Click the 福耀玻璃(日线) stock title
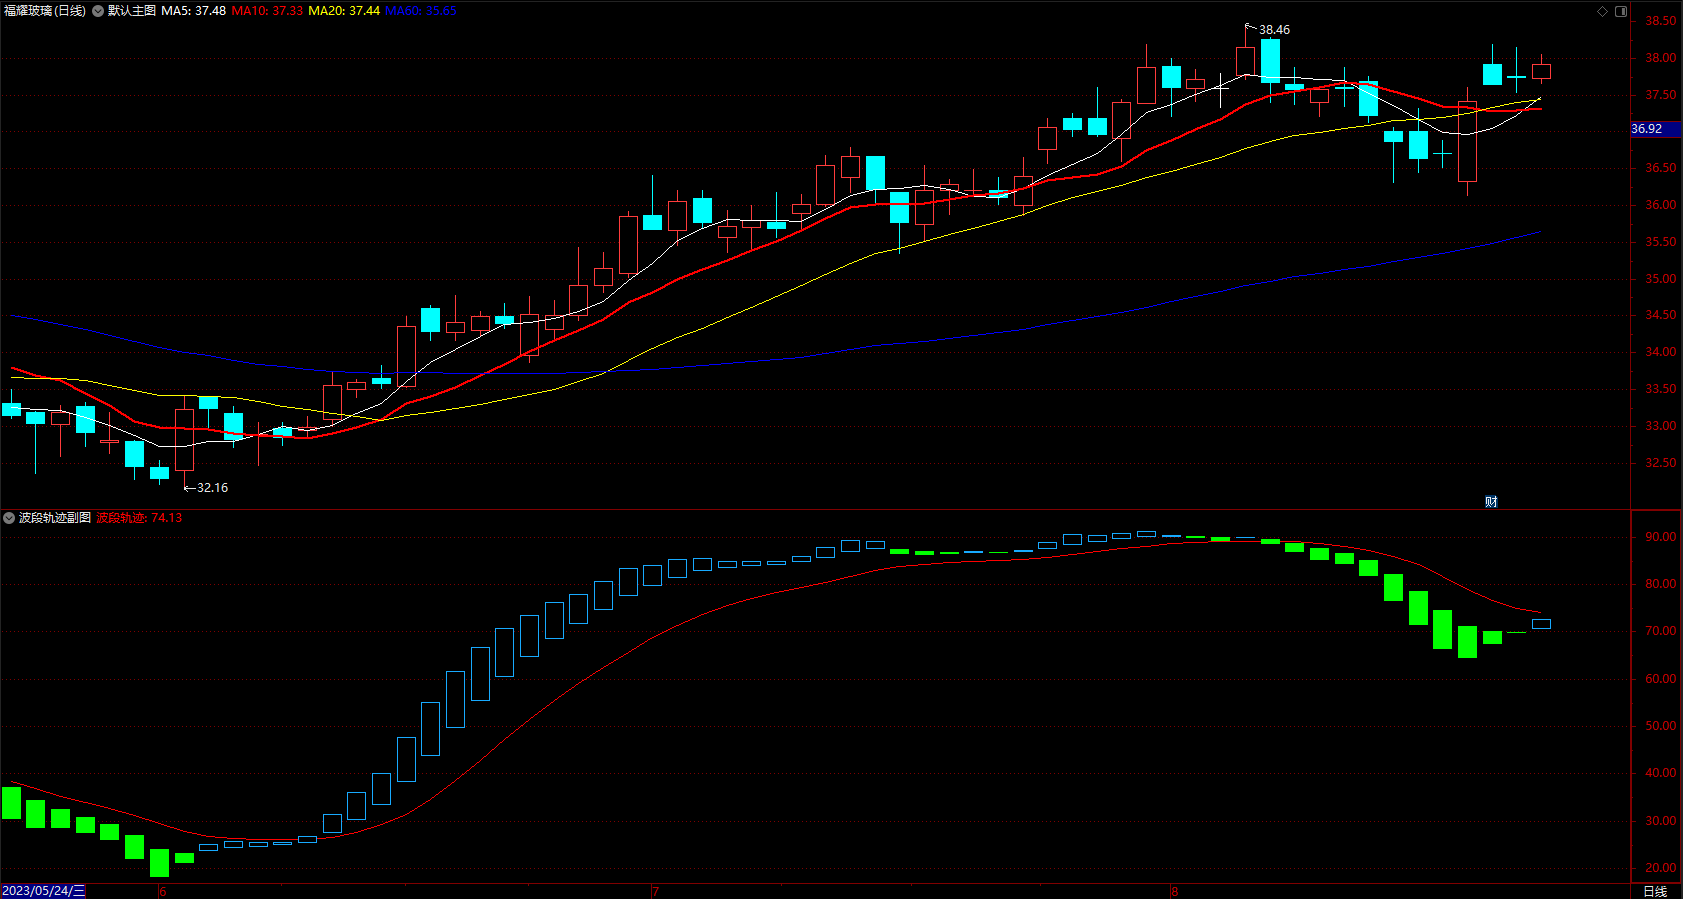Viewport: 1683px width, 899px height. point(45,11)
